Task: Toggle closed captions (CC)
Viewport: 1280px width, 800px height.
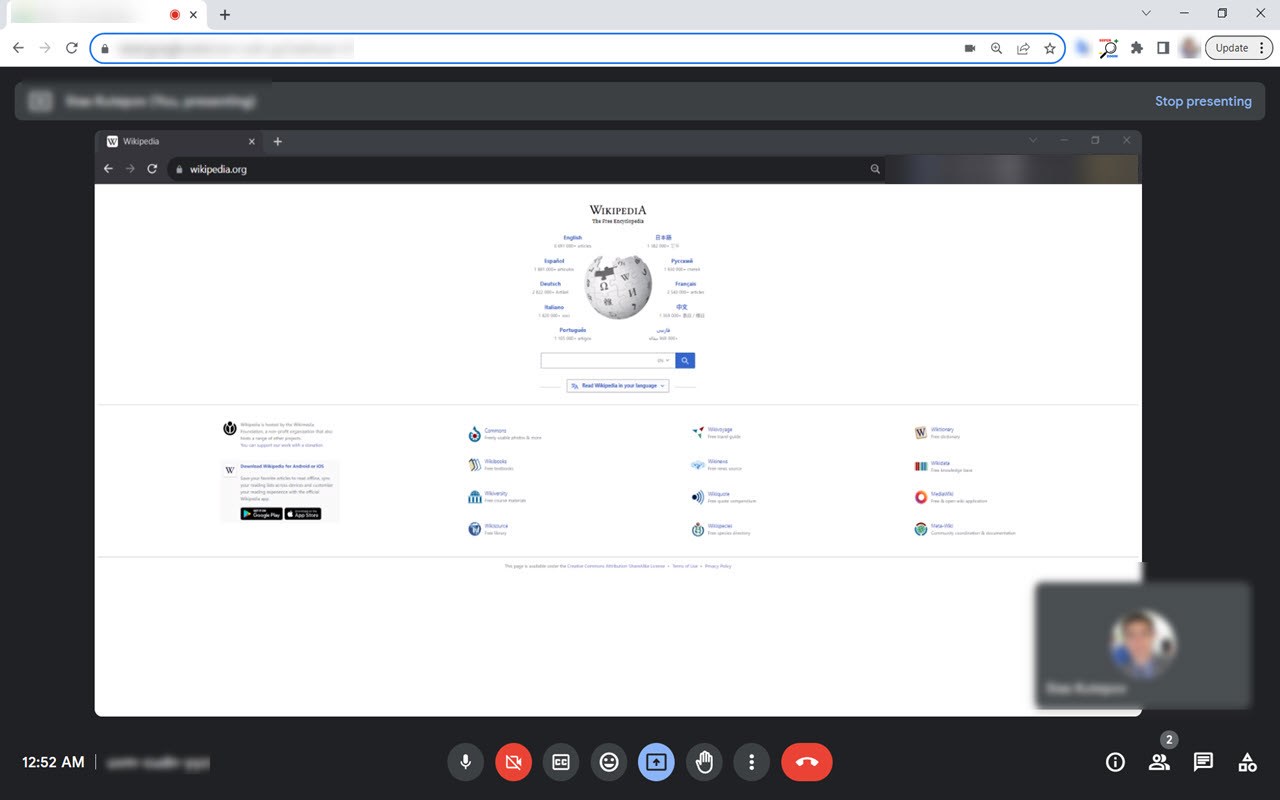Action: (561, 762)
